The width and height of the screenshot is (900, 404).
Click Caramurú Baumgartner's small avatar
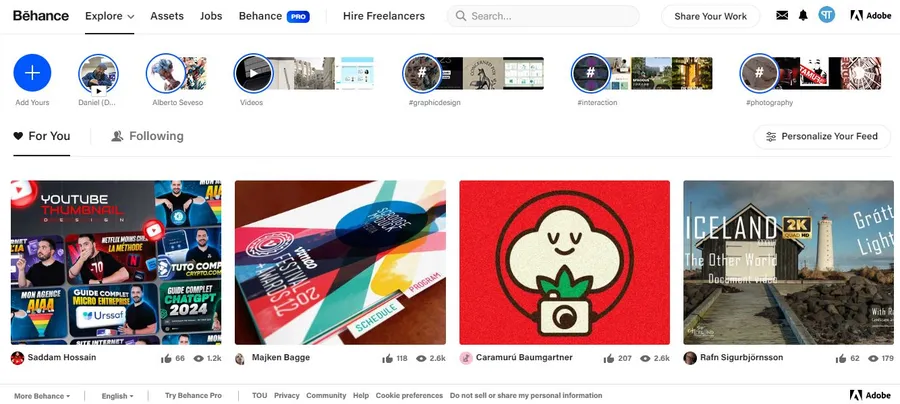click(x=466, y=358)
